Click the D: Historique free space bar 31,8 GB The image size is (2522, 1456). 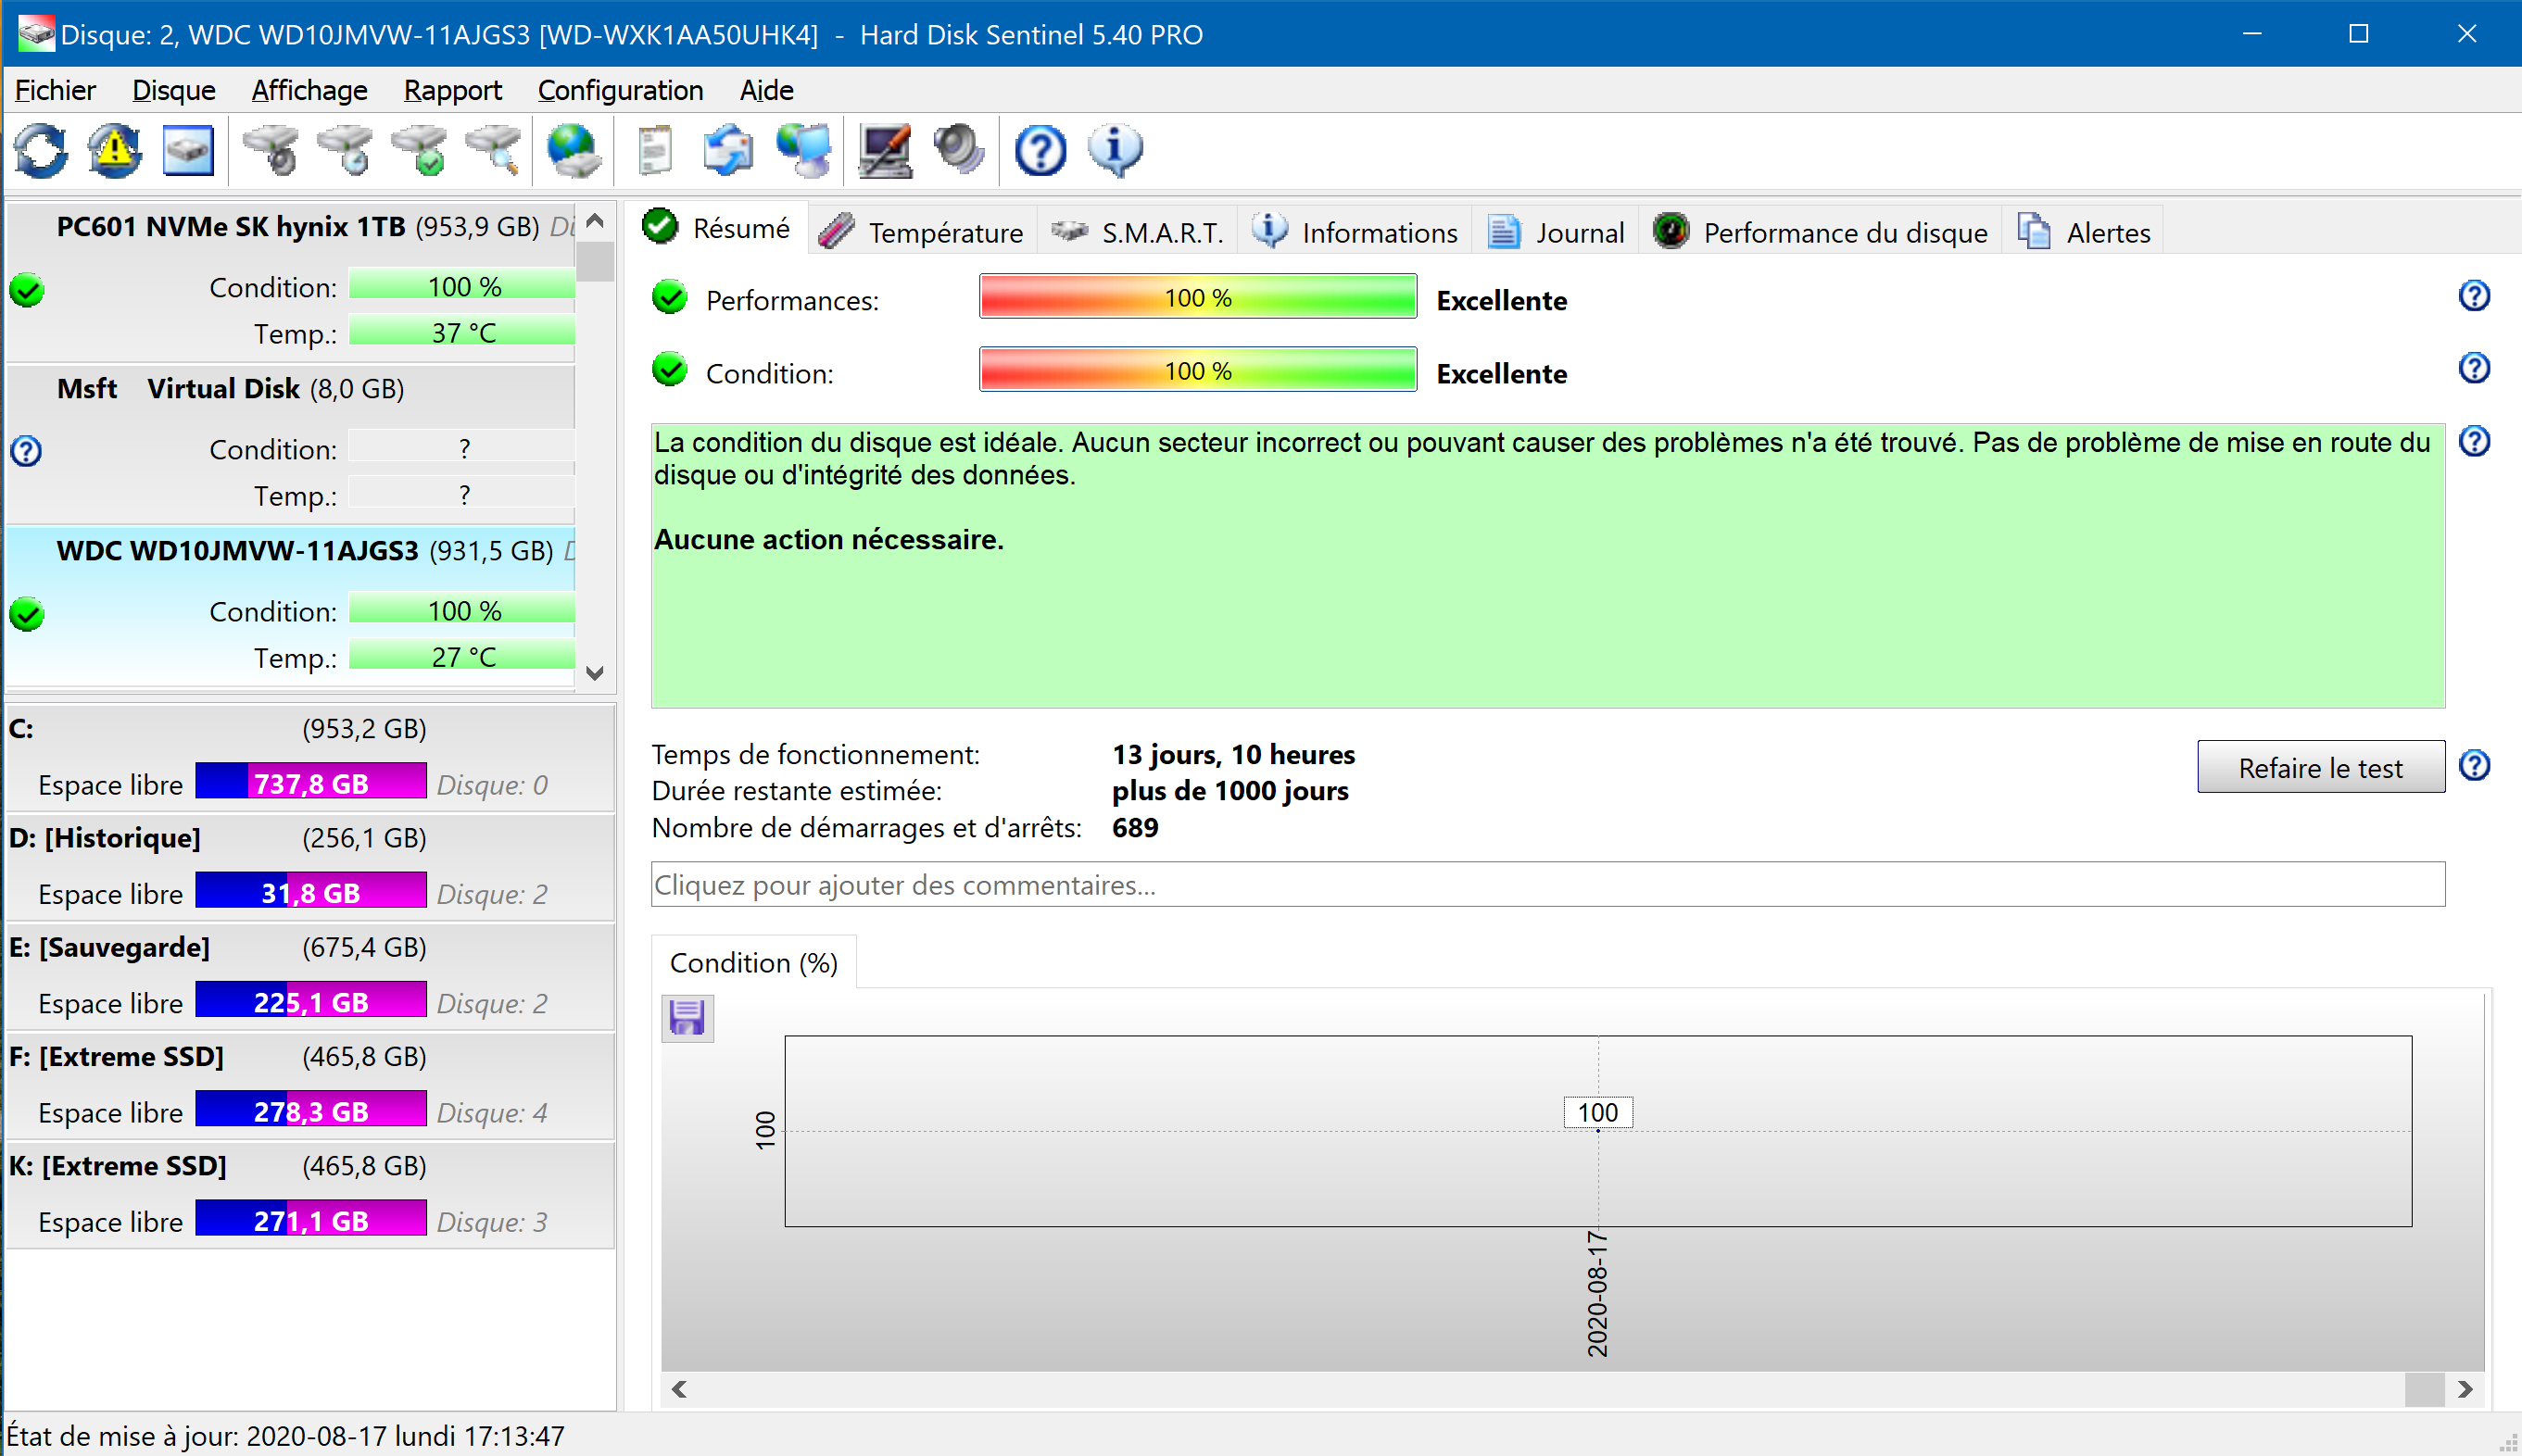pyautogui.click(x=311, y=892)
